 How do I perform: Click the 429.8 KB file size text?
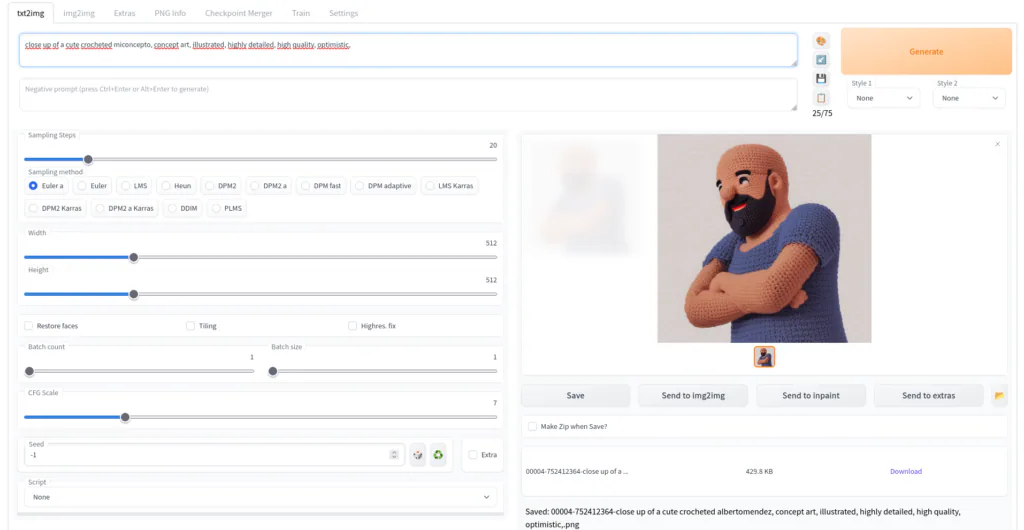click(x=759, y=471)
